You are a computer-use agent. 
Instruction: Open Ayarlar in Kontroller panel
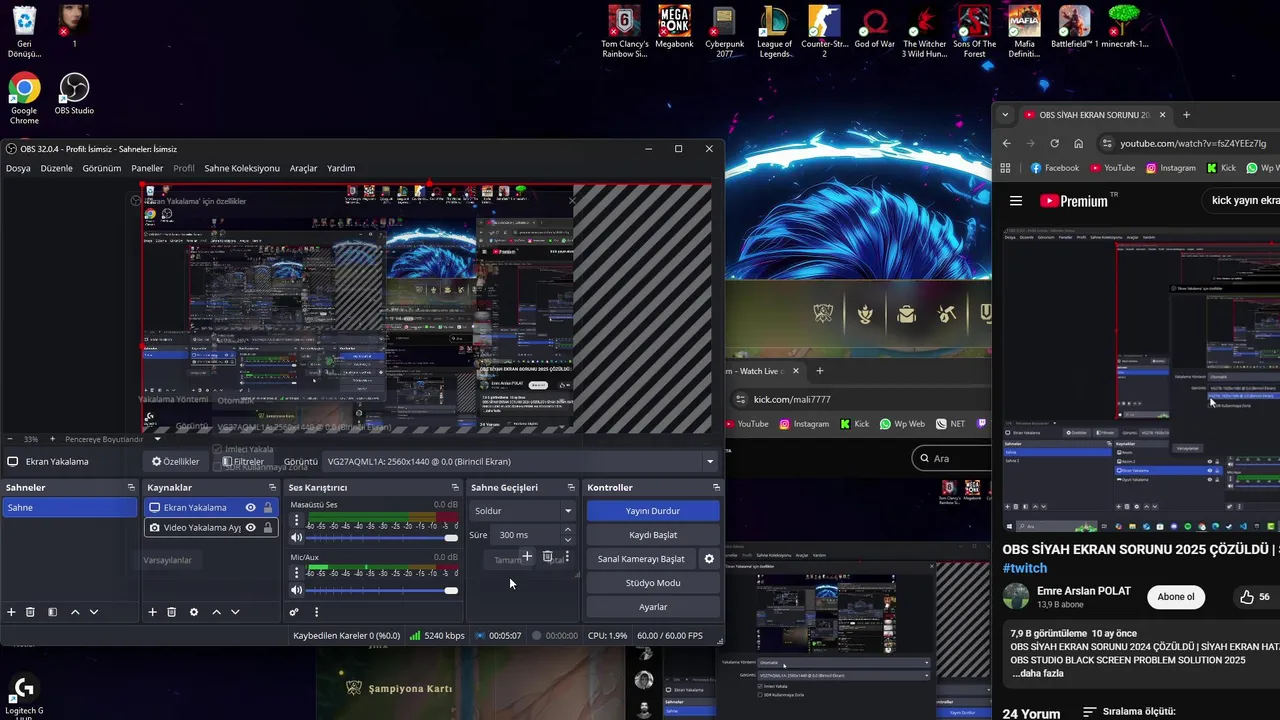coord(653,607)
